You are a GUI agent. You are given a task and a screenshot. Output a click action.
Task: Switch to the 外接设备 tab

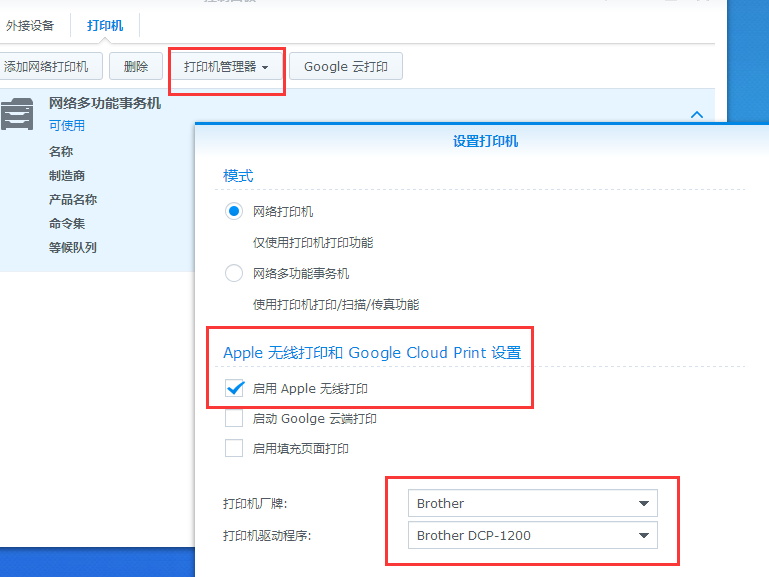coord(30,26)
